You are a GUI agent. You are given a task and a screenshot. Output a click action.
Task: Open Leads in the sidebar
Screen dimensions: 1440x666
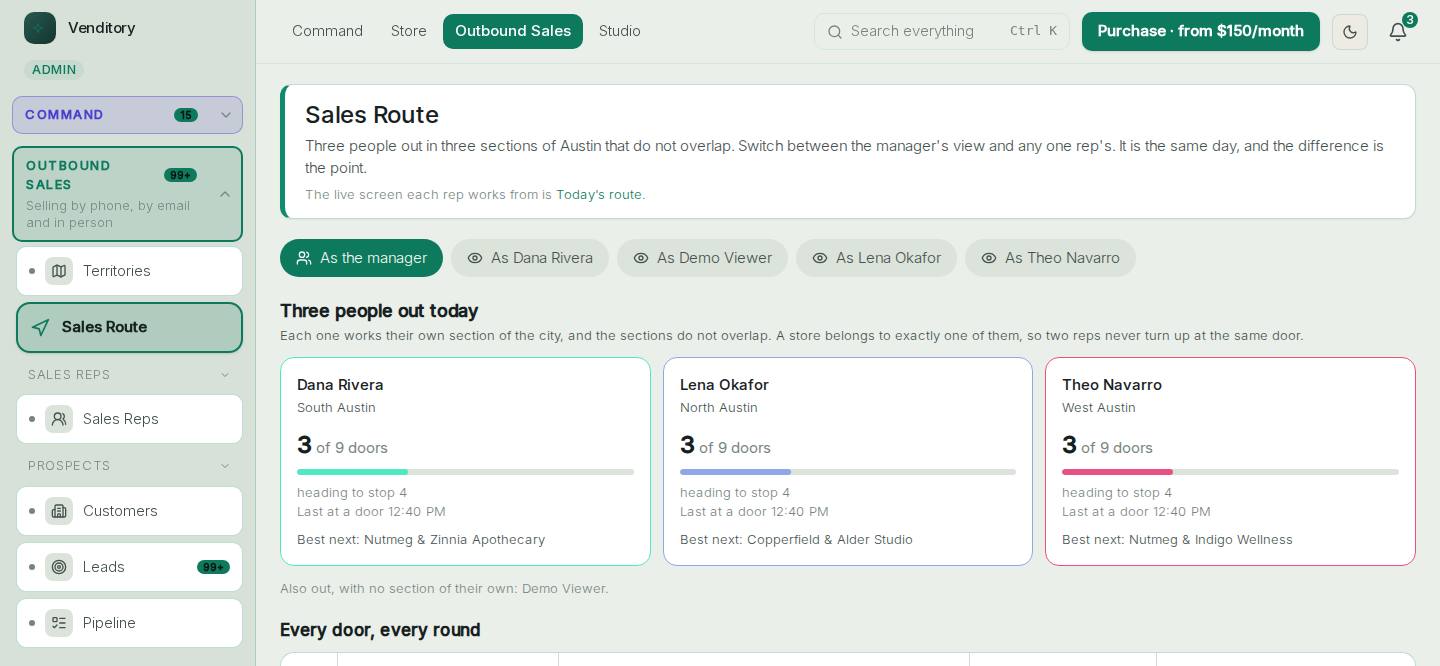pos(129,567)
